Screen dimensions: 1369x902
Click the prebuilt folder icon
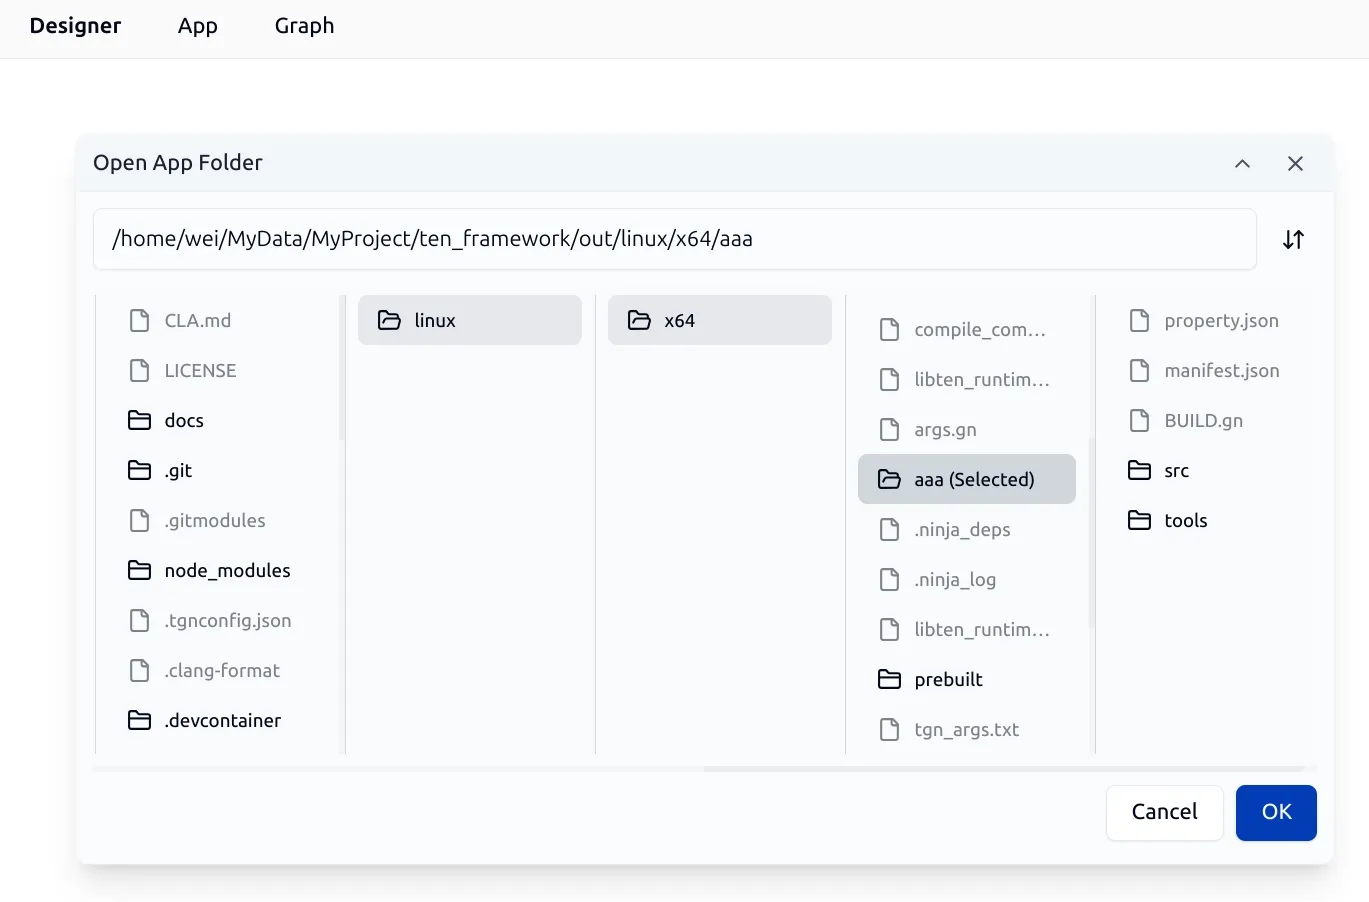[x=889, y=680]
